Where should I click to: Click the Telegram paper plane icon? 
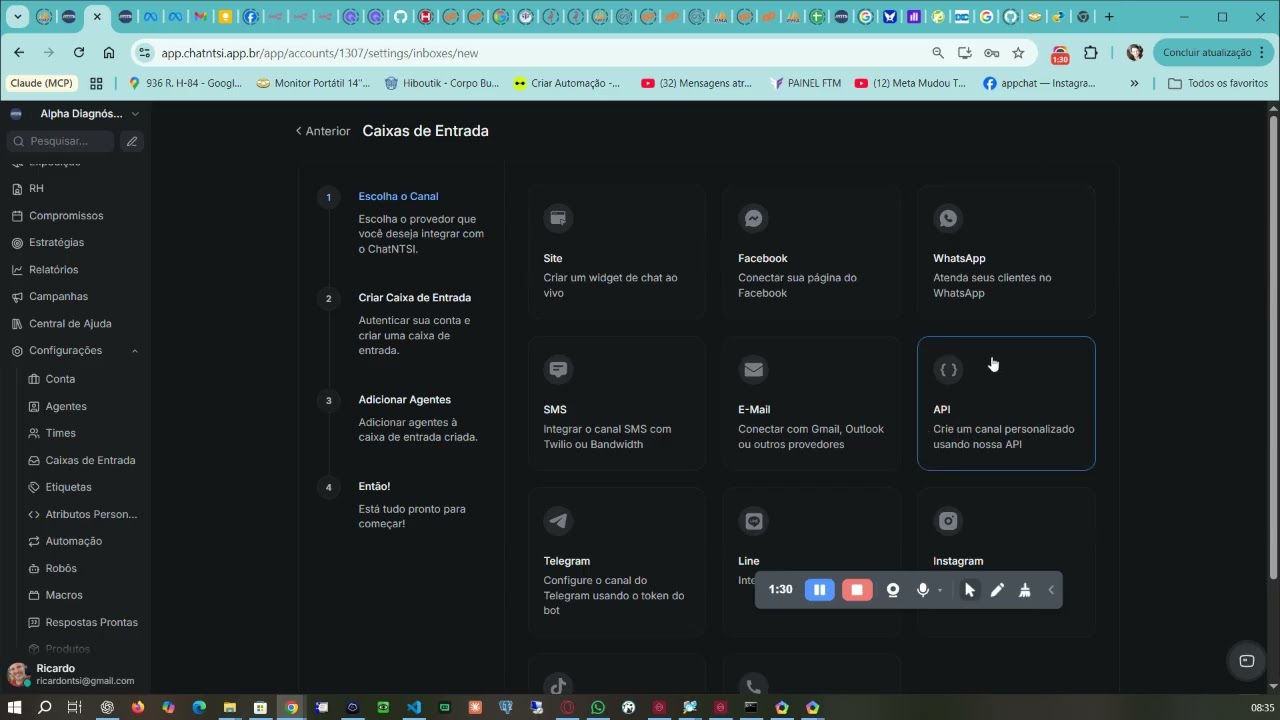pos(558,521)
